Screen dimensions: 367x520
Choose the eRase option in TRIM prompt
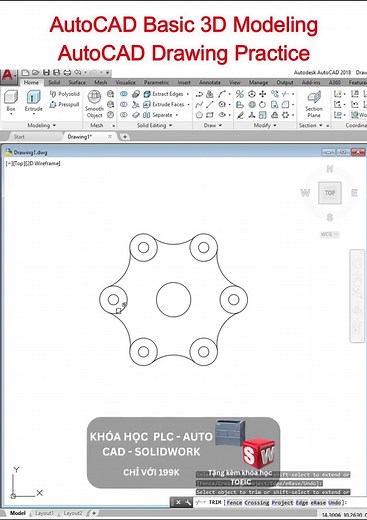[318, 502]
